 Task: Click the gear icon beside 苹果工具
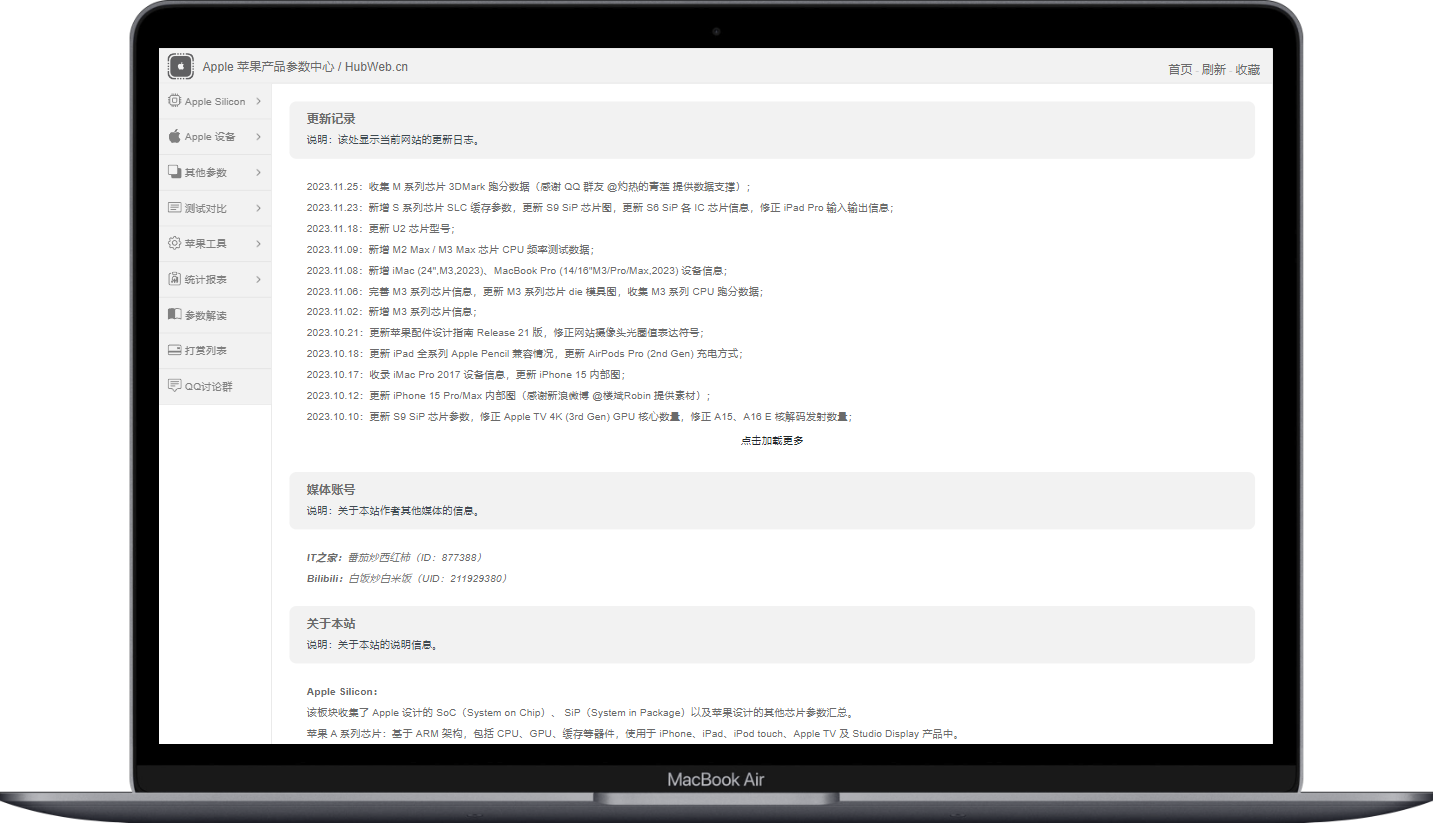click(x=175, y=243)
